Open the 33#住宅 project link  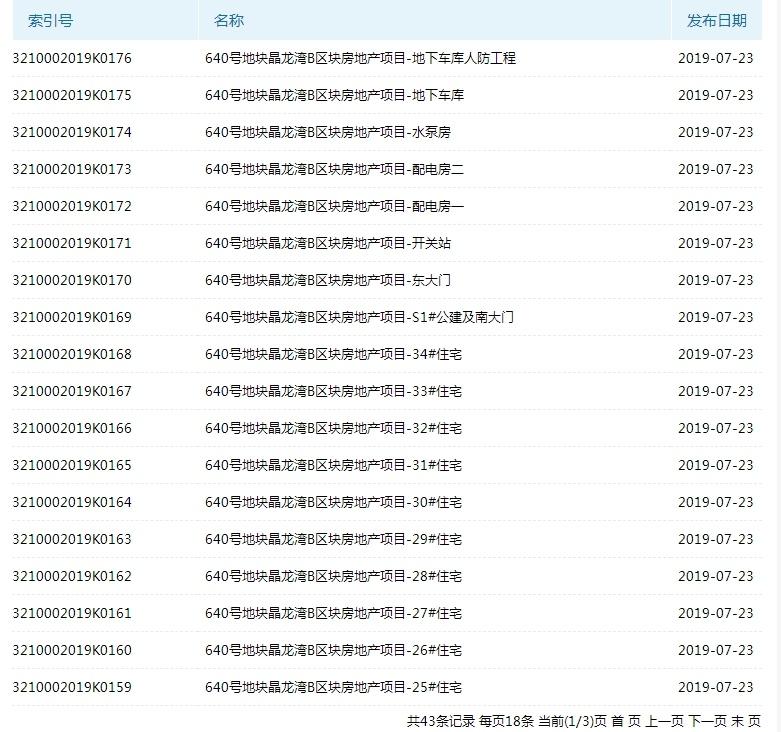coord(333,391)
